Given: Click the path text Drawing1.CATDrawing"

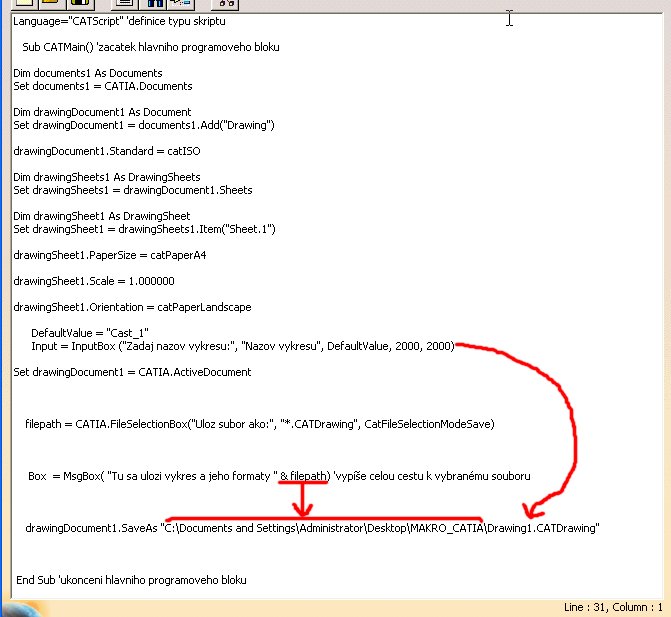Looking at the screenshot, I should coord(543,528).
